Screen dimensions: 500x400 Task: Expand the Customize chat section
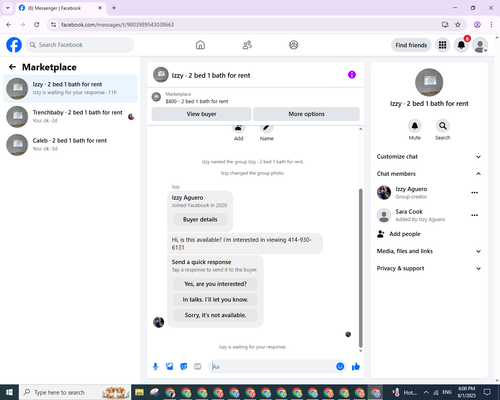(429, 157)
